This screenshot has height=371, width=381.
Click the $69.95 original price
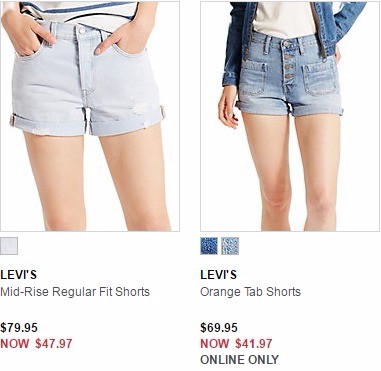(x=219, y=327)
